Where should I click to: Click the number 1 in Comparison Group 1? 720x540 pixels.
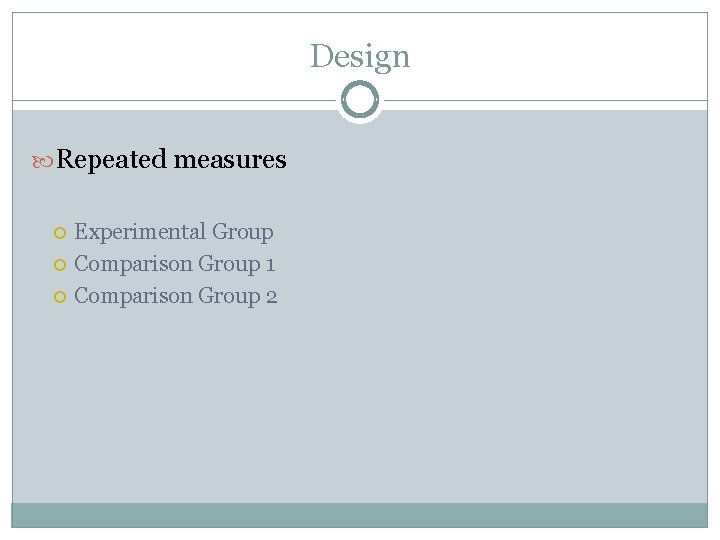click(270, 265)
